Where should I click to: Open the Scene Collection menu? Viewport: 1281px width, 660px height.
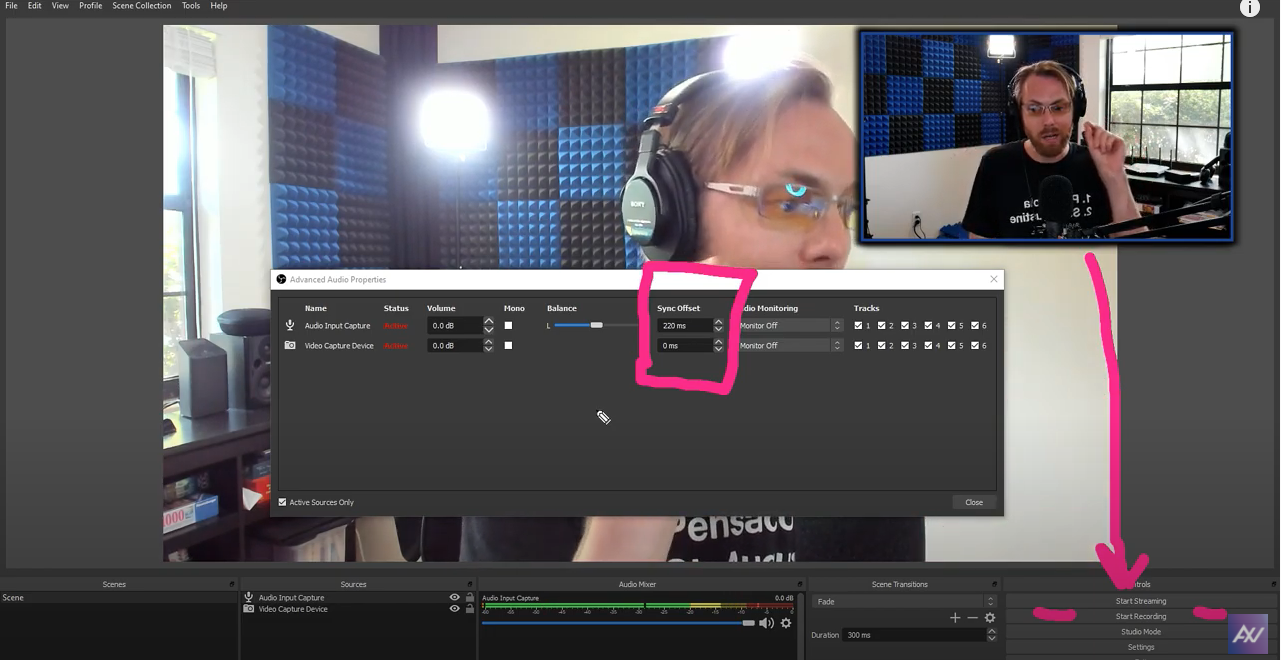[141, 6]
